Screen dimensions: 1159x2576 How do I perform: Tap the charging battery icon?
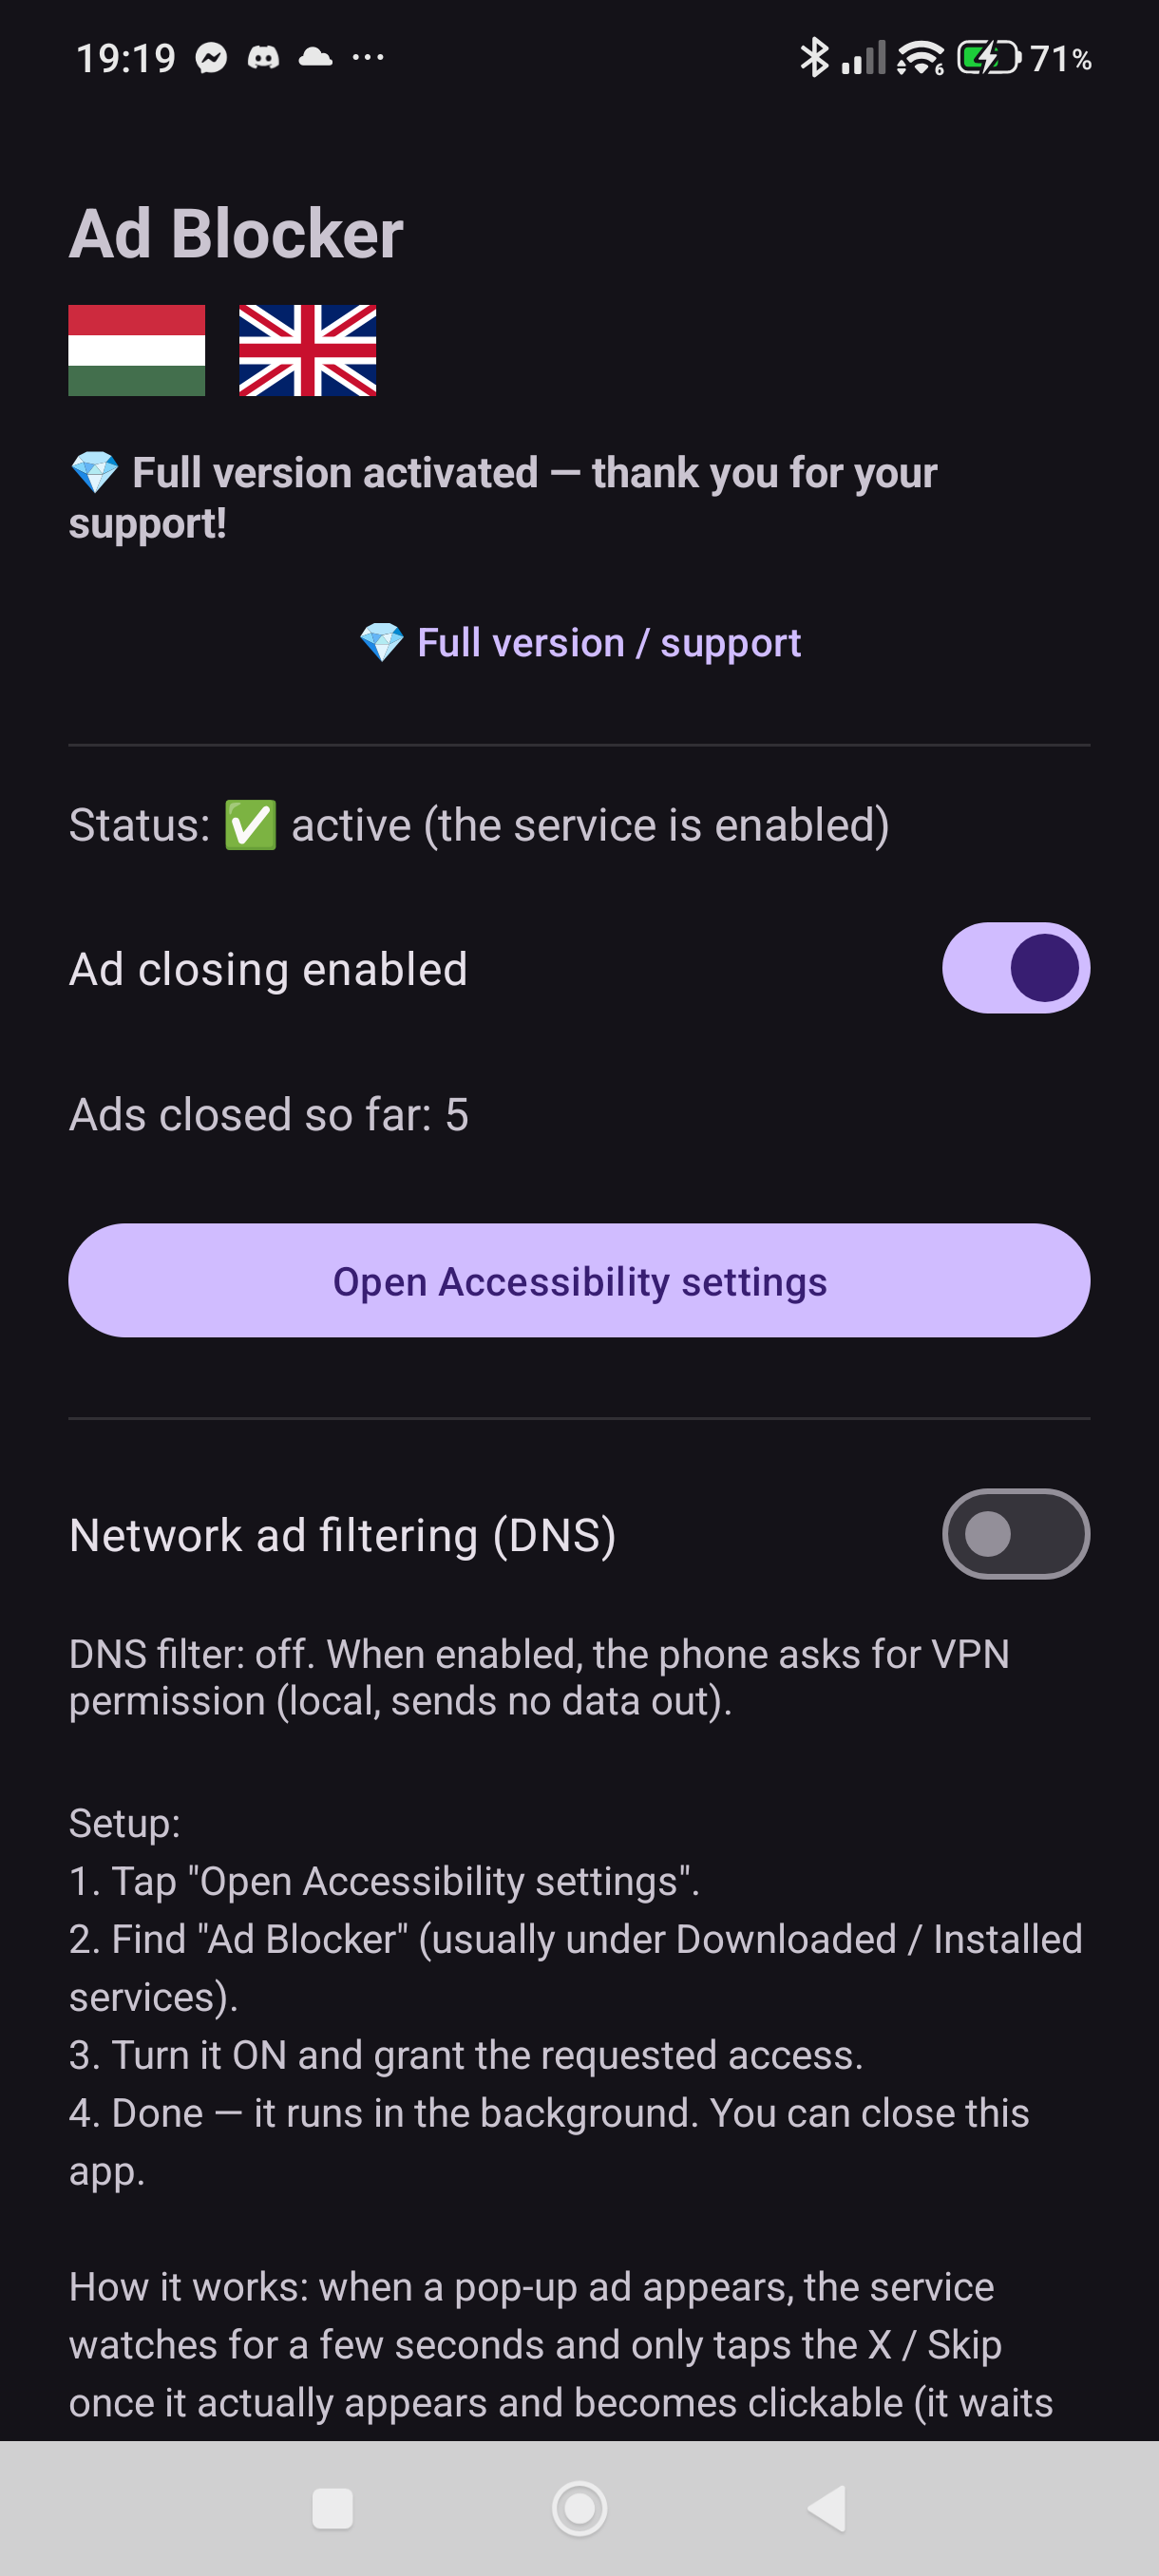988,58
